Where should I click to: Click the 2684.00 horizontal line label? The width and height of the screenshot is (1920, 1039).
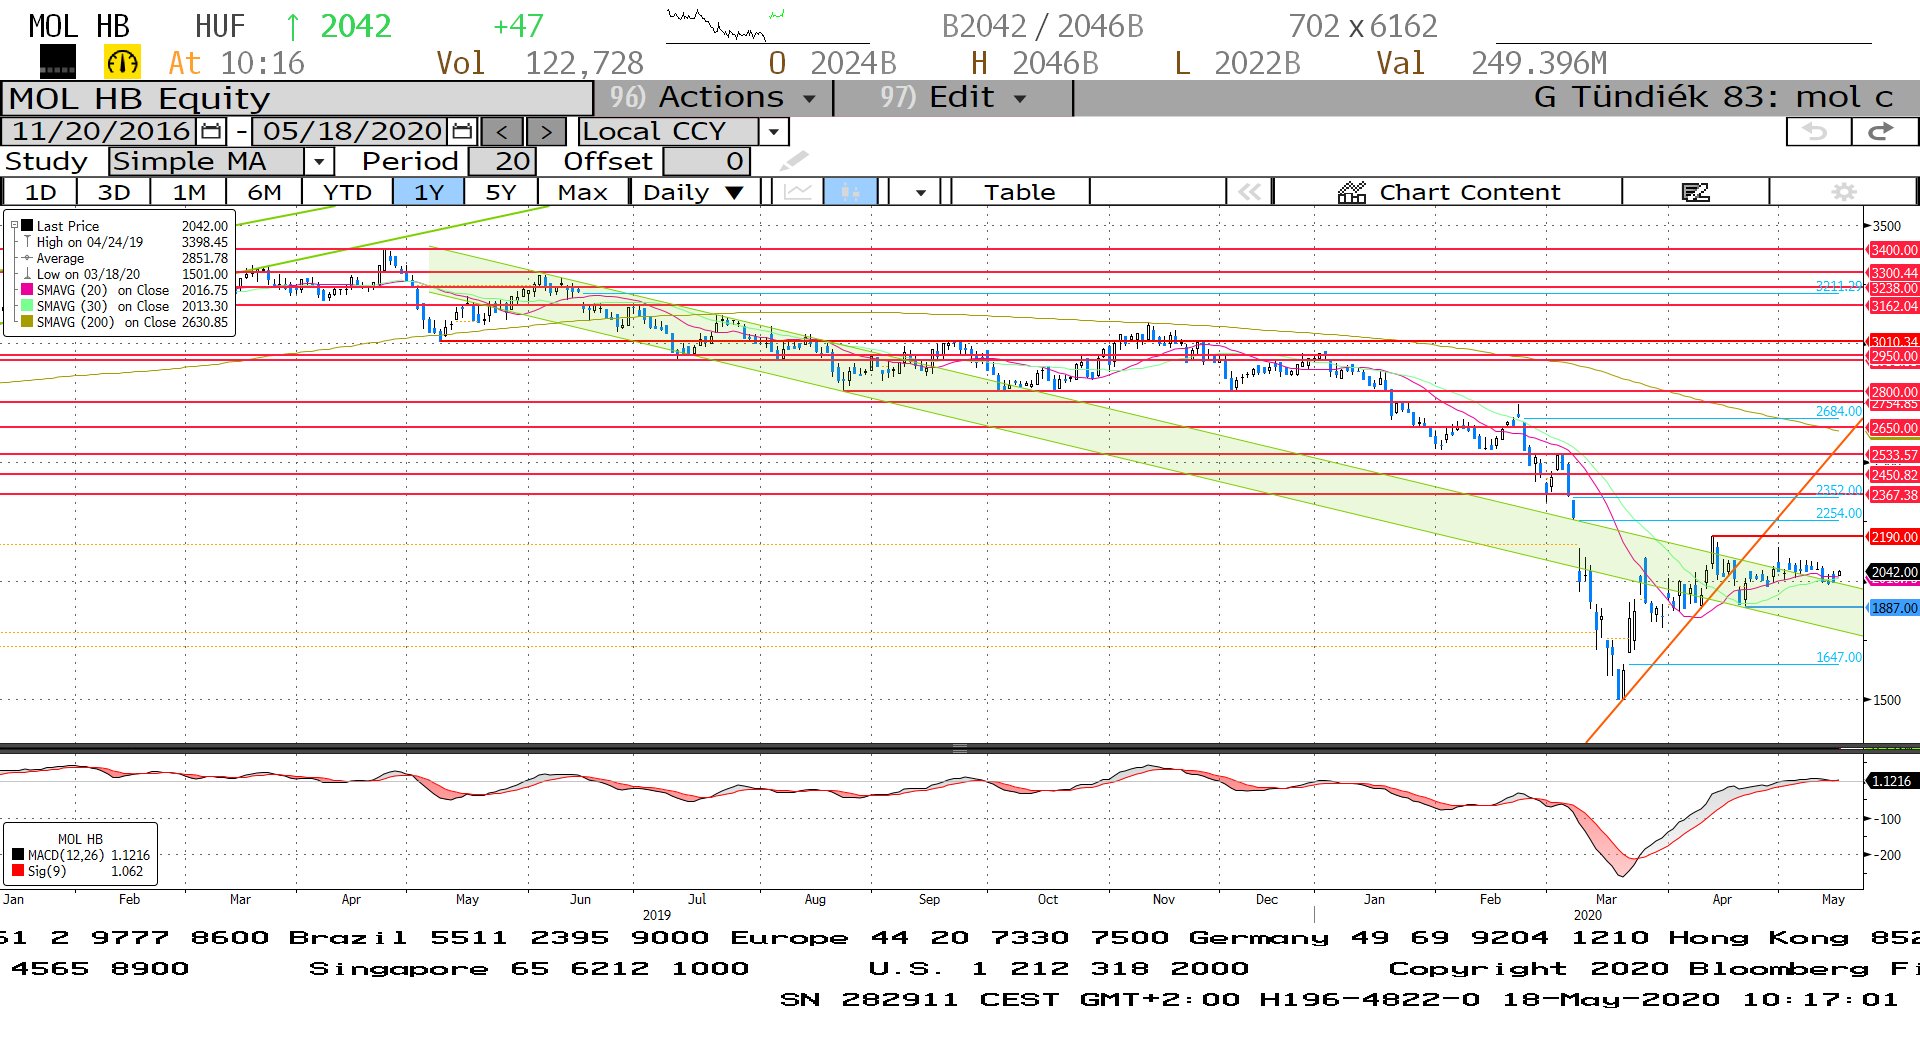[1839, 411]
